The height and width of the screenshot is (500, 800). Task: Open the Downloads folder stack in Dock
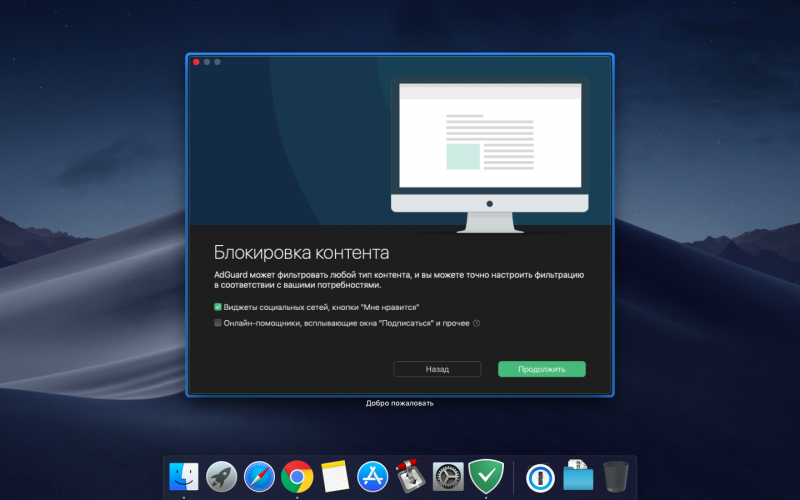point(578,476)
